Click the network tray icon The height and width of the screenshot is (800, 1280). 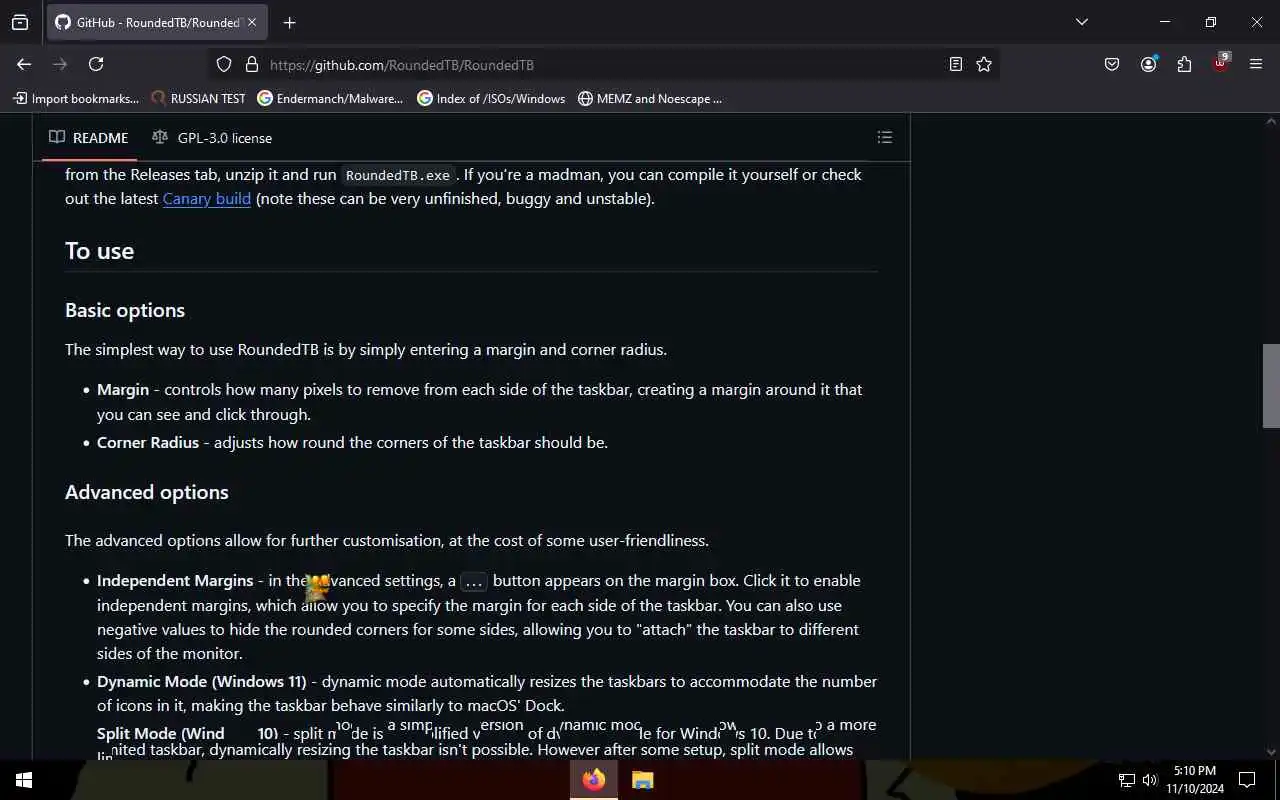[1126, 780]
